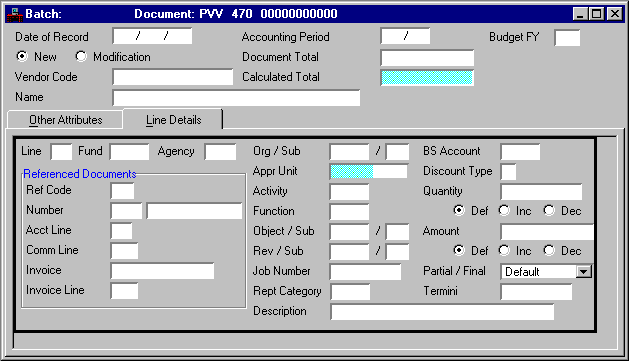Click the Accounting Period field
This screenshot has height=361, width=629.
pyautogui.click(x=405, y=36)
